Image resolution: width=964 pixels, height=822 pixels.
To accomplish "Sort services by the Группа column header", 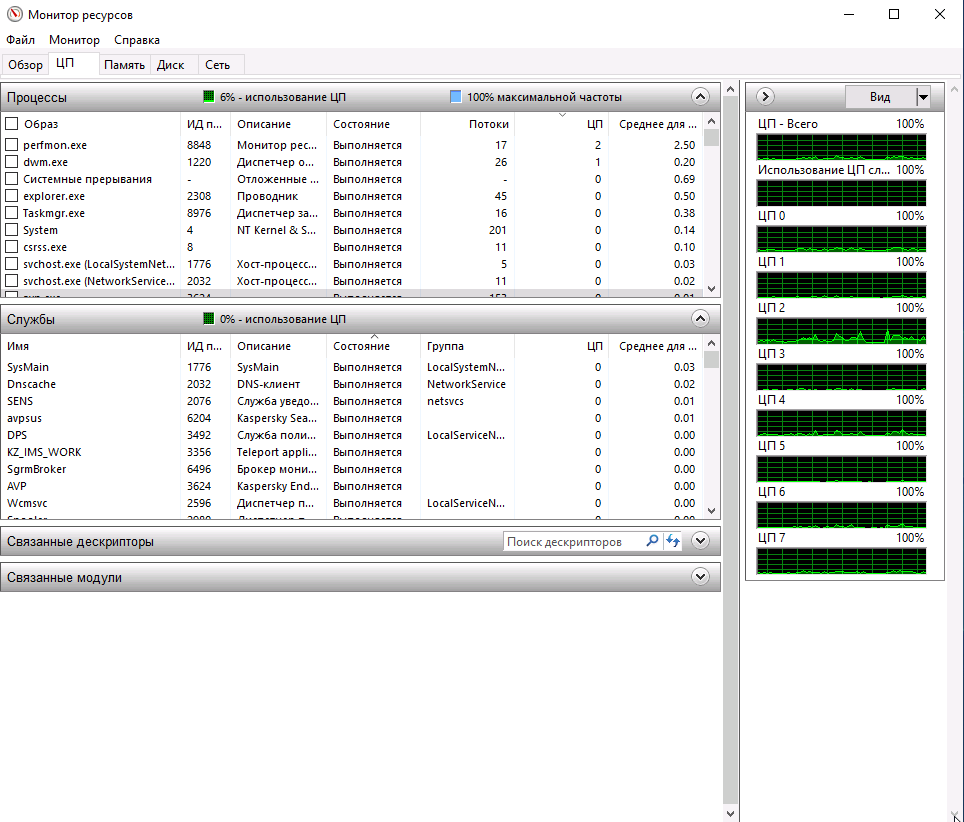I will pos(467,346).
